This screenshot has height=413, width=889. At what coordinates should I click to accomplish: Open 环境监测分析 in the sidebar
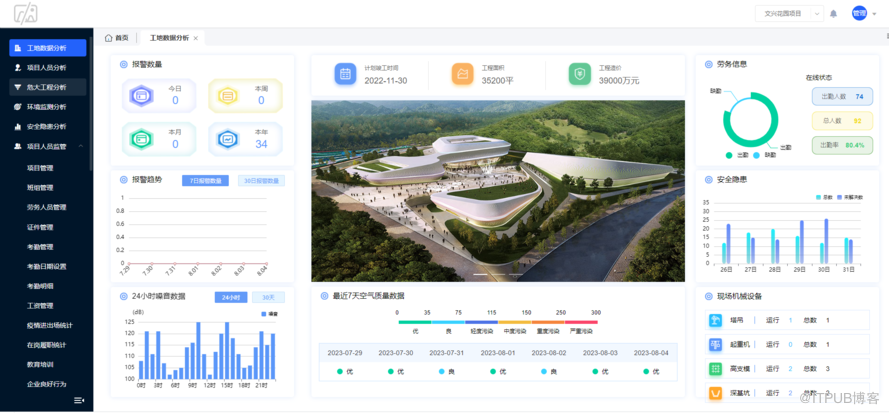coord(47,107)
